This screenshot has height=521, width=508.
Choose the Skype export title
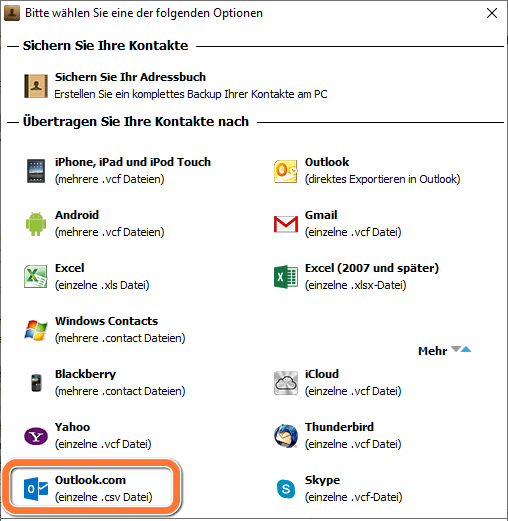(322, 480)
